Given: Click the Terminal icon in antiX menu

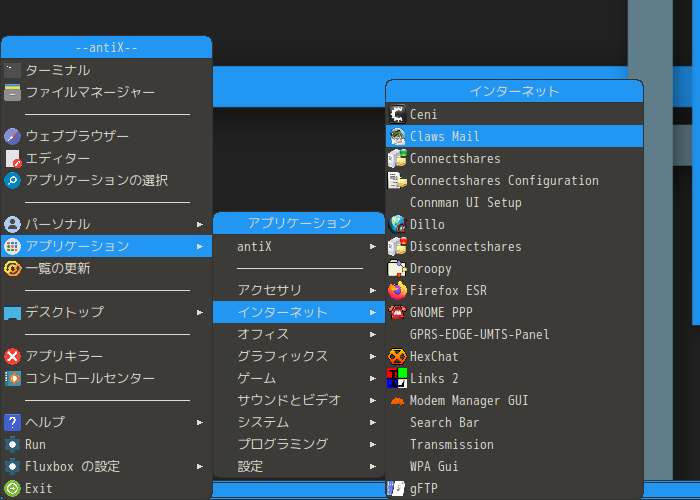Looking at the screenshot, I should (12, 71).
